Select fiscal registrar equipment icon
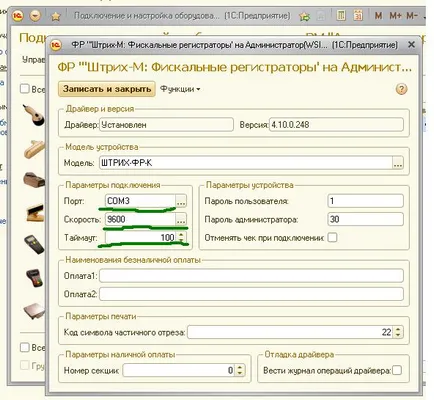 click(34, 180)
